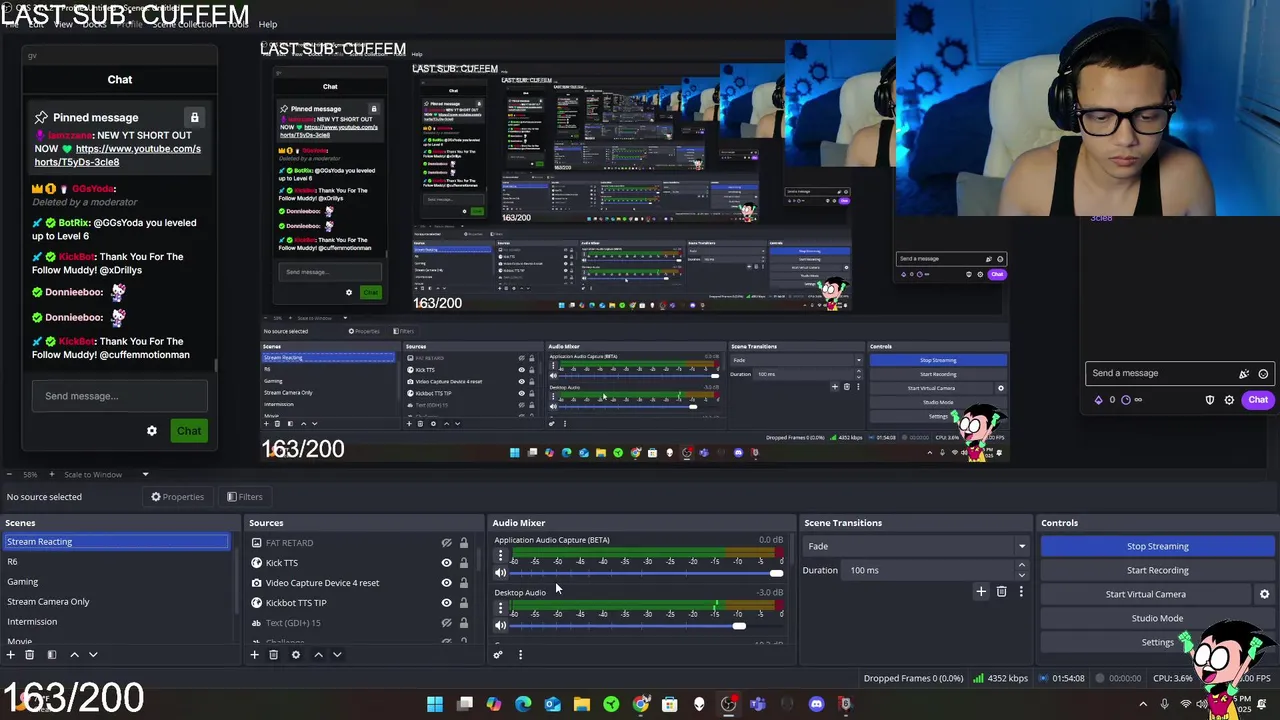Show hidden system tray icons chevron
This screenshot has height=720, width=1280.
pyautogui.click(x=1143, y=704)
